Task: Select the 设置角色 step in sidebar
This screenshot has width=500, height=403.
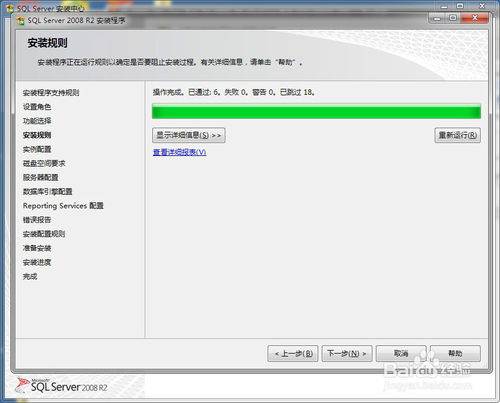Action: tap(37, 107)
